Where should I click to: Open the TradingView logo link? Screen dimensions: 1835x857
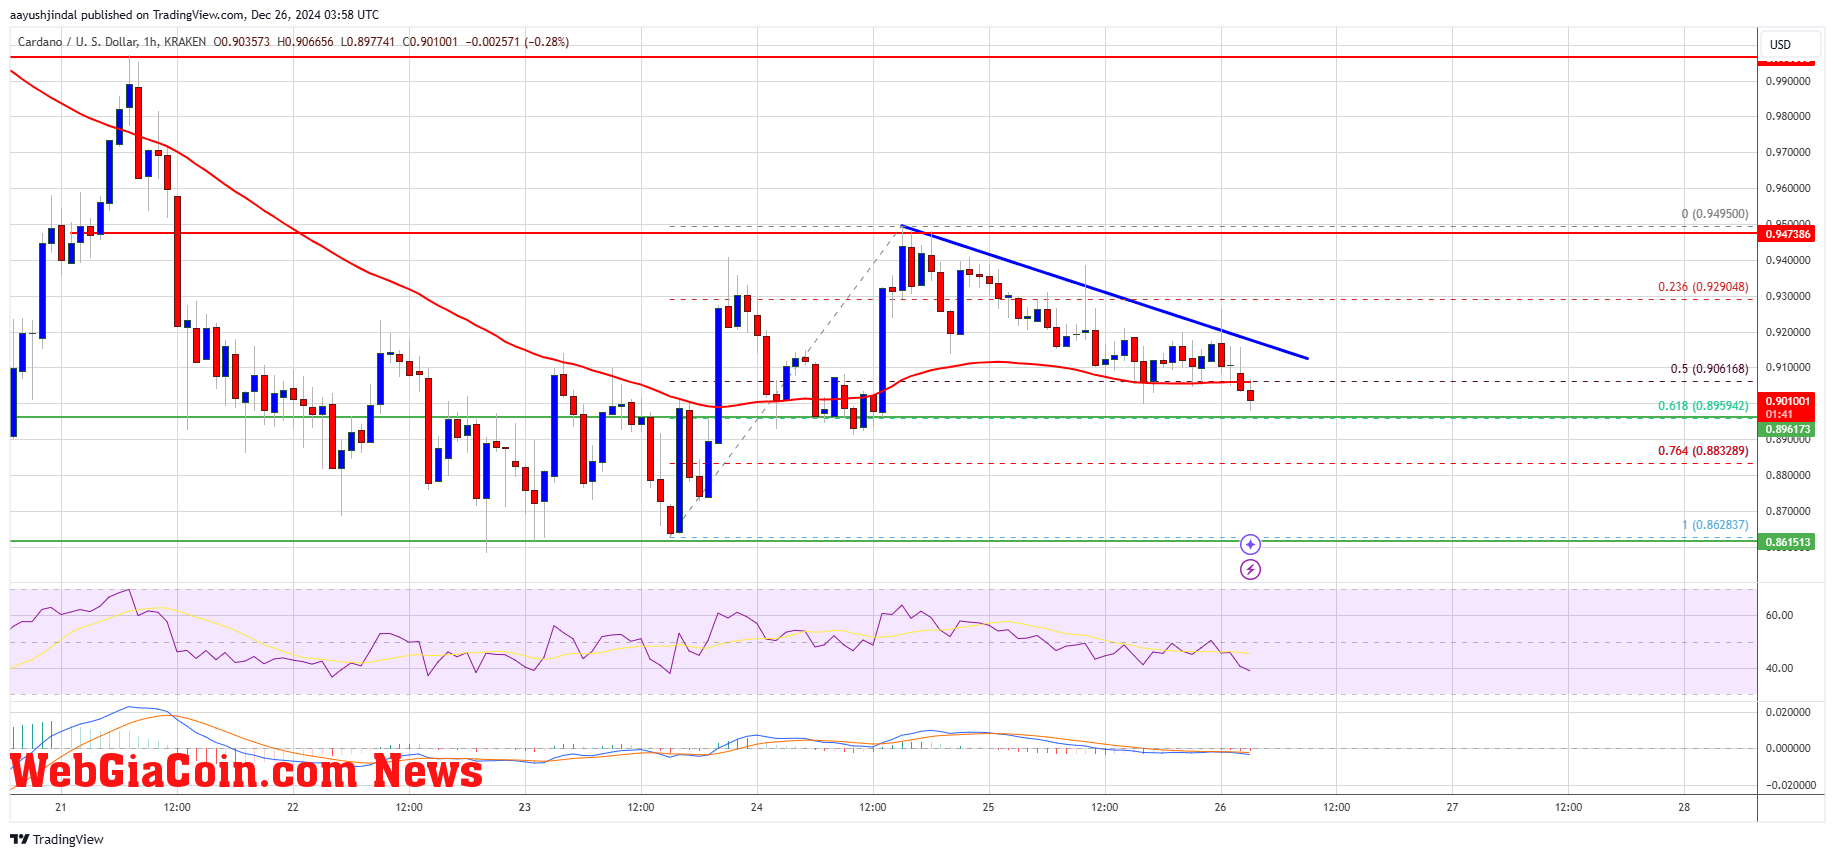57,839
